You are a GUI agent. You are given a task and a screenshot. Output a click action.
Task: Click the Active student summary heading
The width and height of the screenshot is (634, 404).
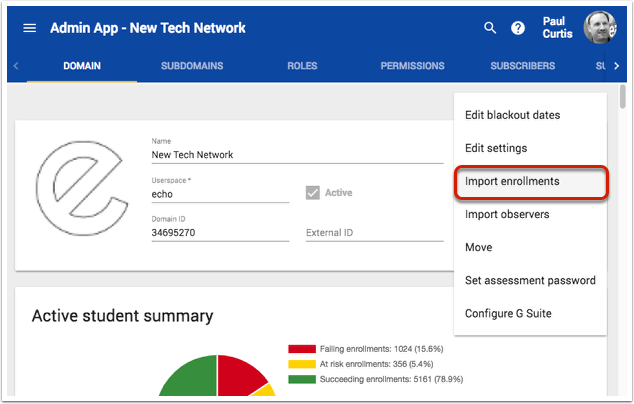123,316
